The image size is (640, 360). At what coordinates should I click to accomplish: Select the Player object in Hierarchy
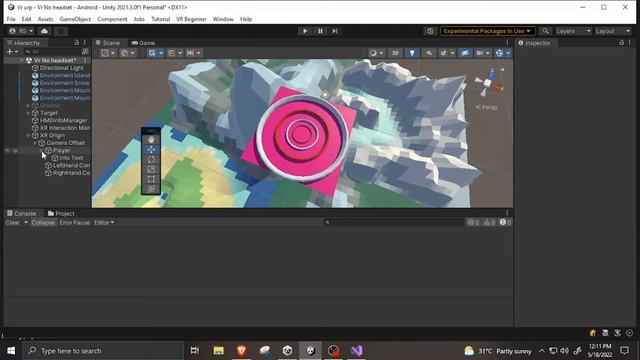pos(61,151)
